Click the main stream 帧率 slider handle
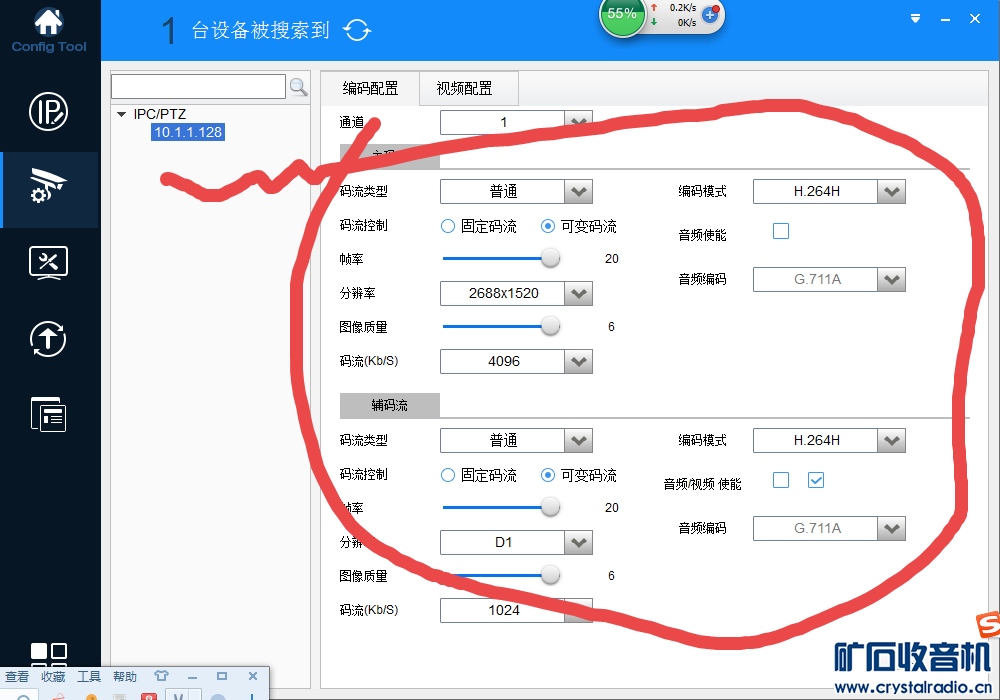This screenshot has width=1000, height=700. tap(550, 258)
